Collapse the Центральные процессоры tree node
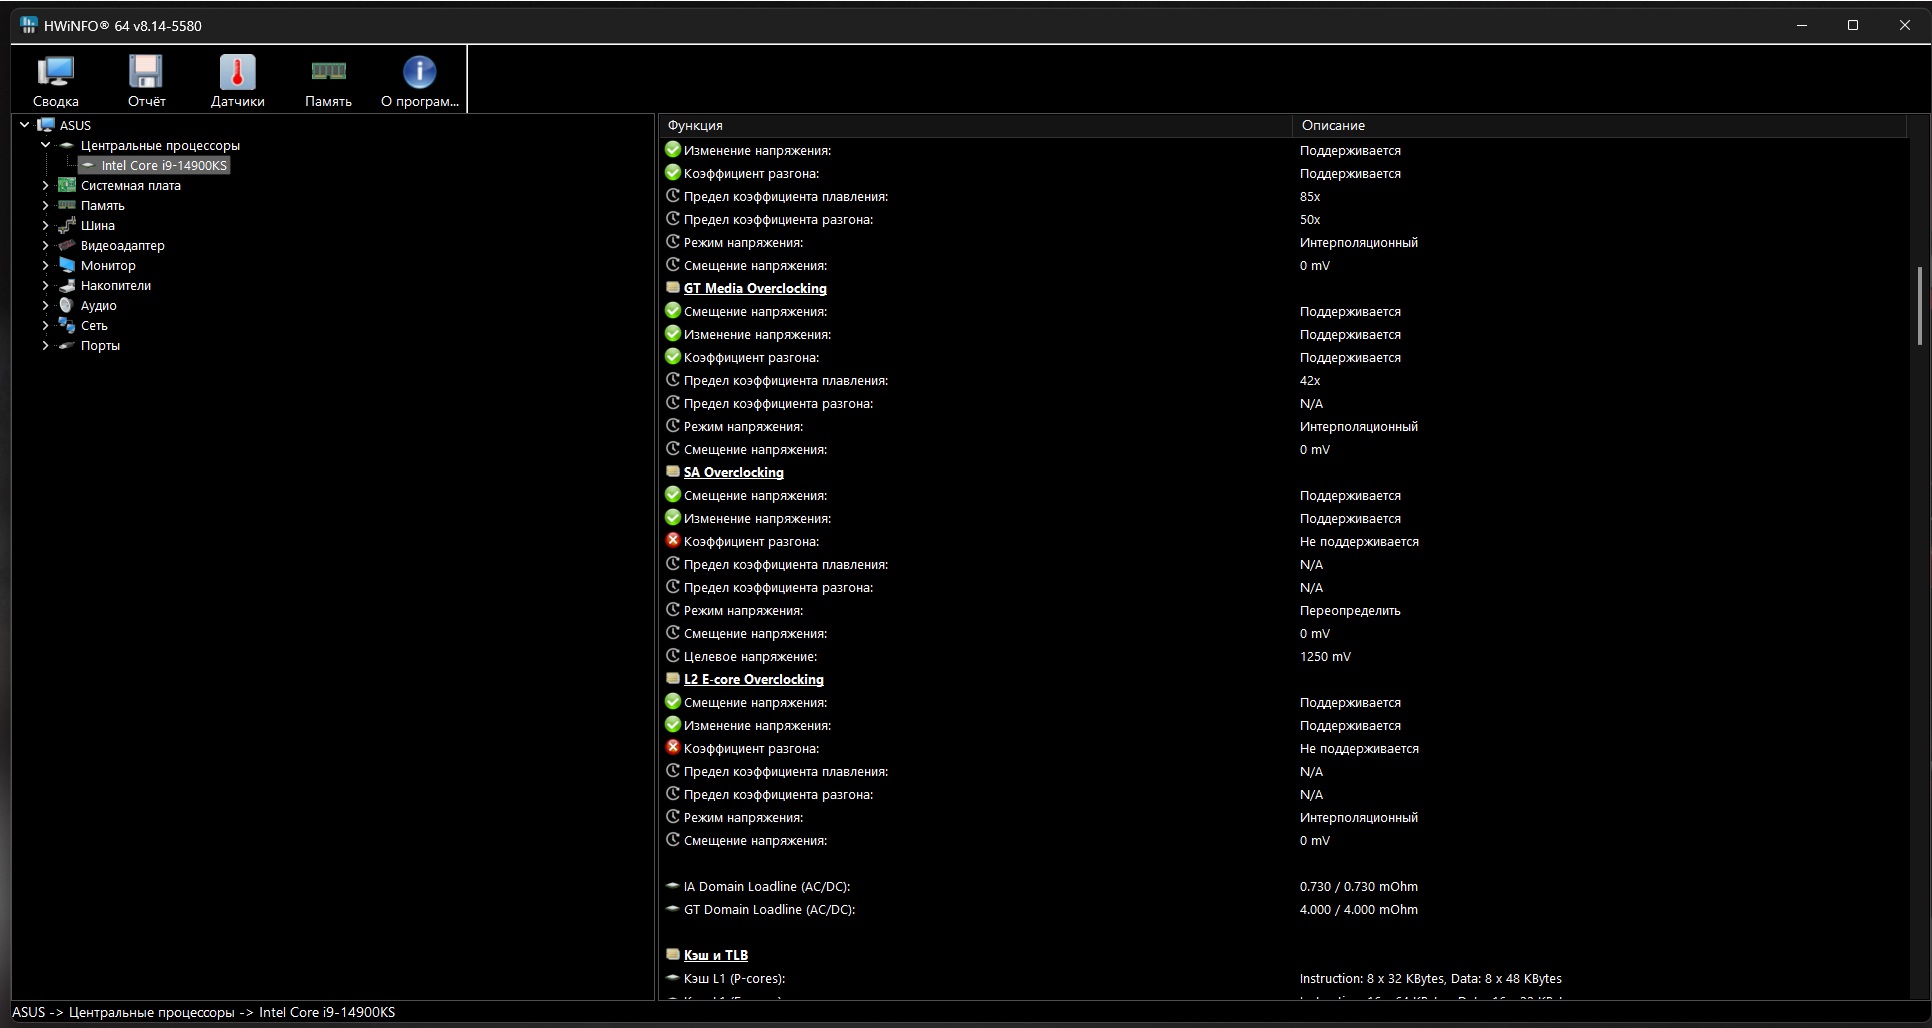 click(x=45, y=145)
